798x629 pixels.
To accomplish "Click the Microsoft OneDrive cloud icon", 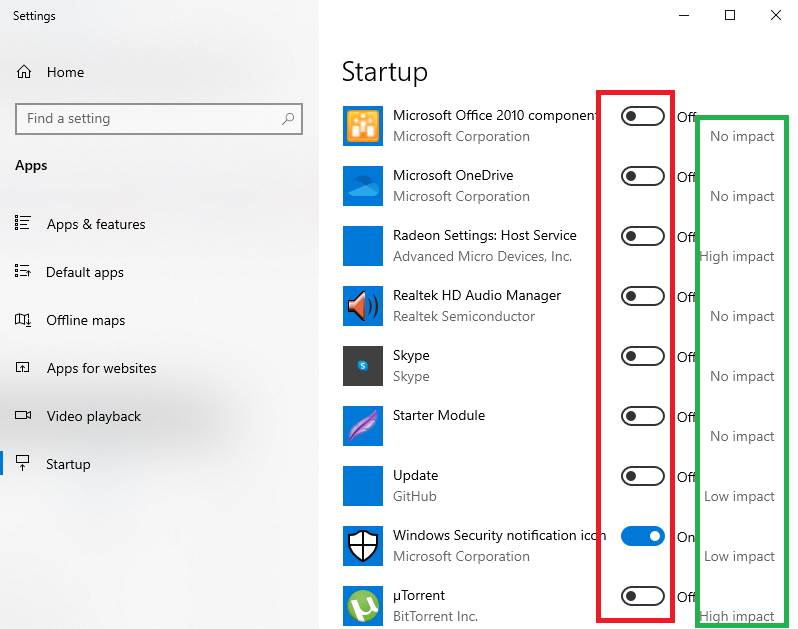I will [x=363, y=186].
